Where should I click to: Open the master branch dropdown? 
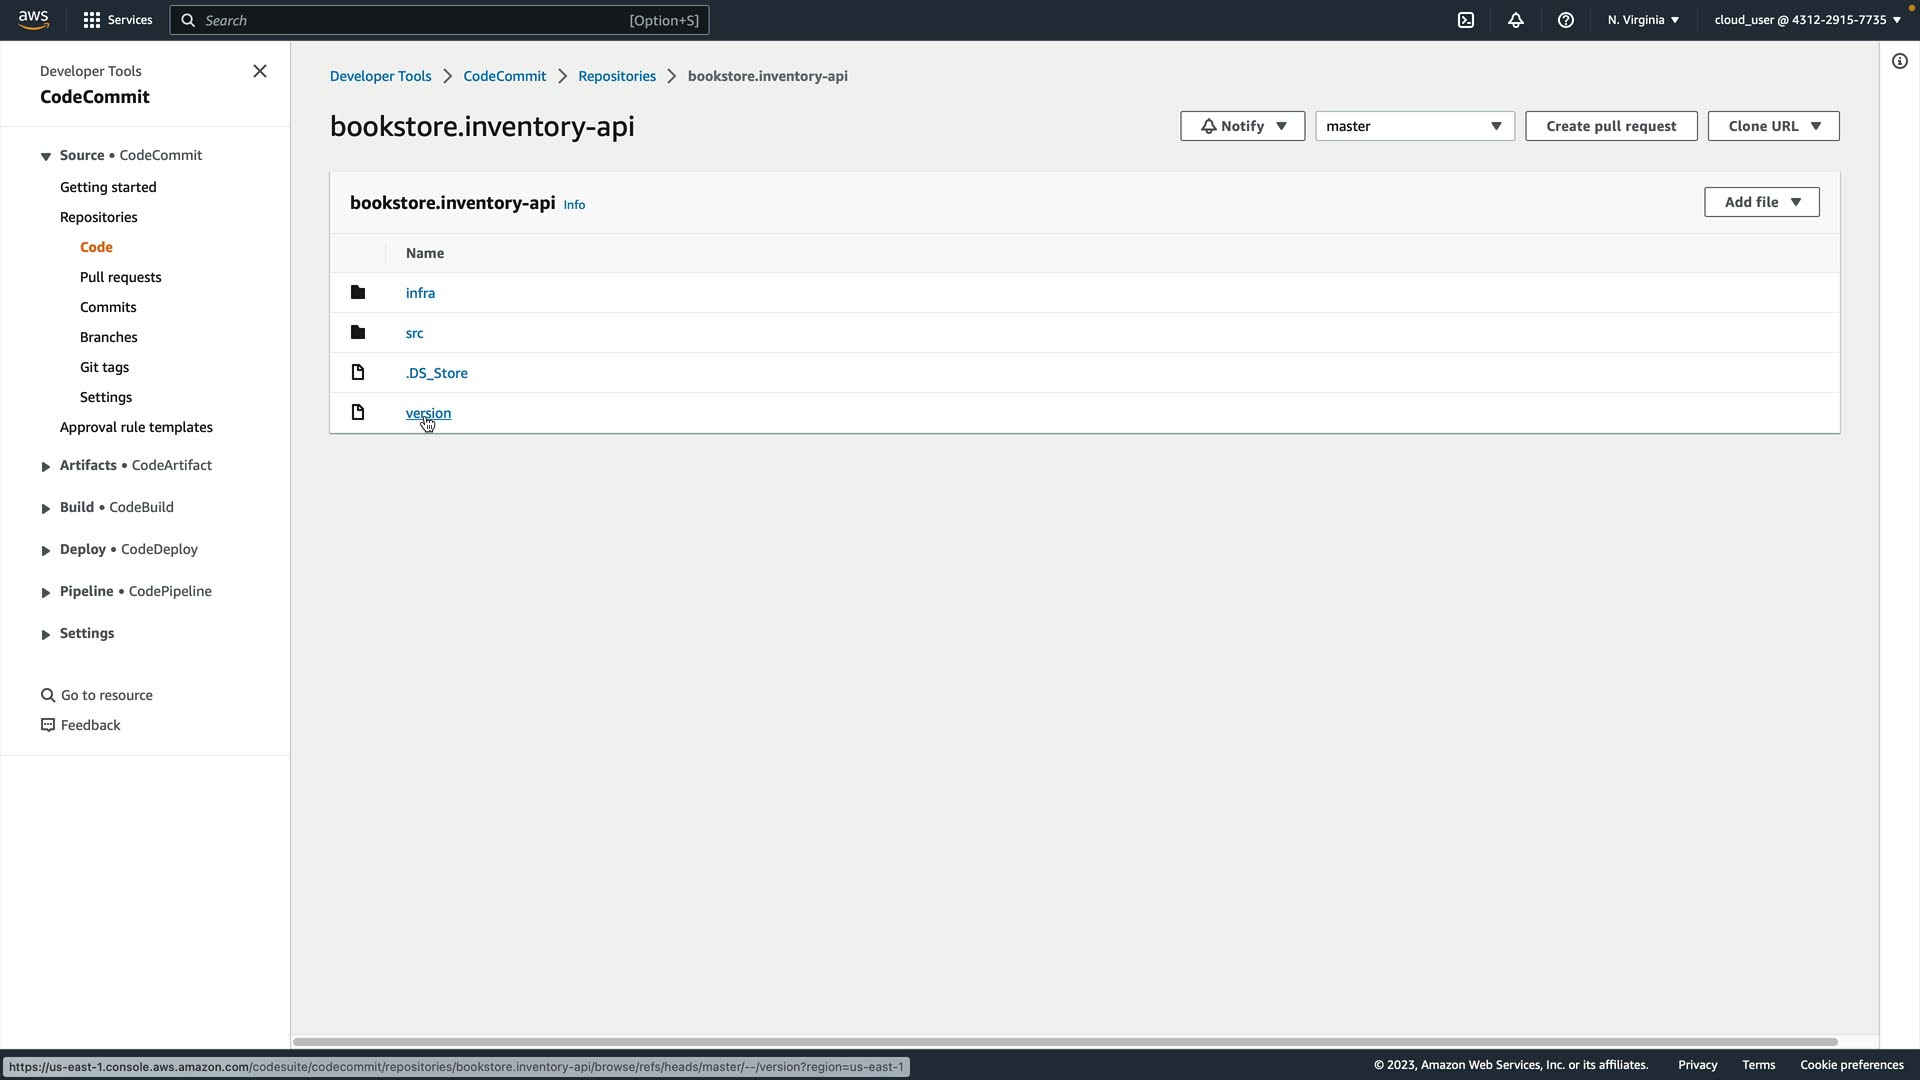coord(1414,126)
